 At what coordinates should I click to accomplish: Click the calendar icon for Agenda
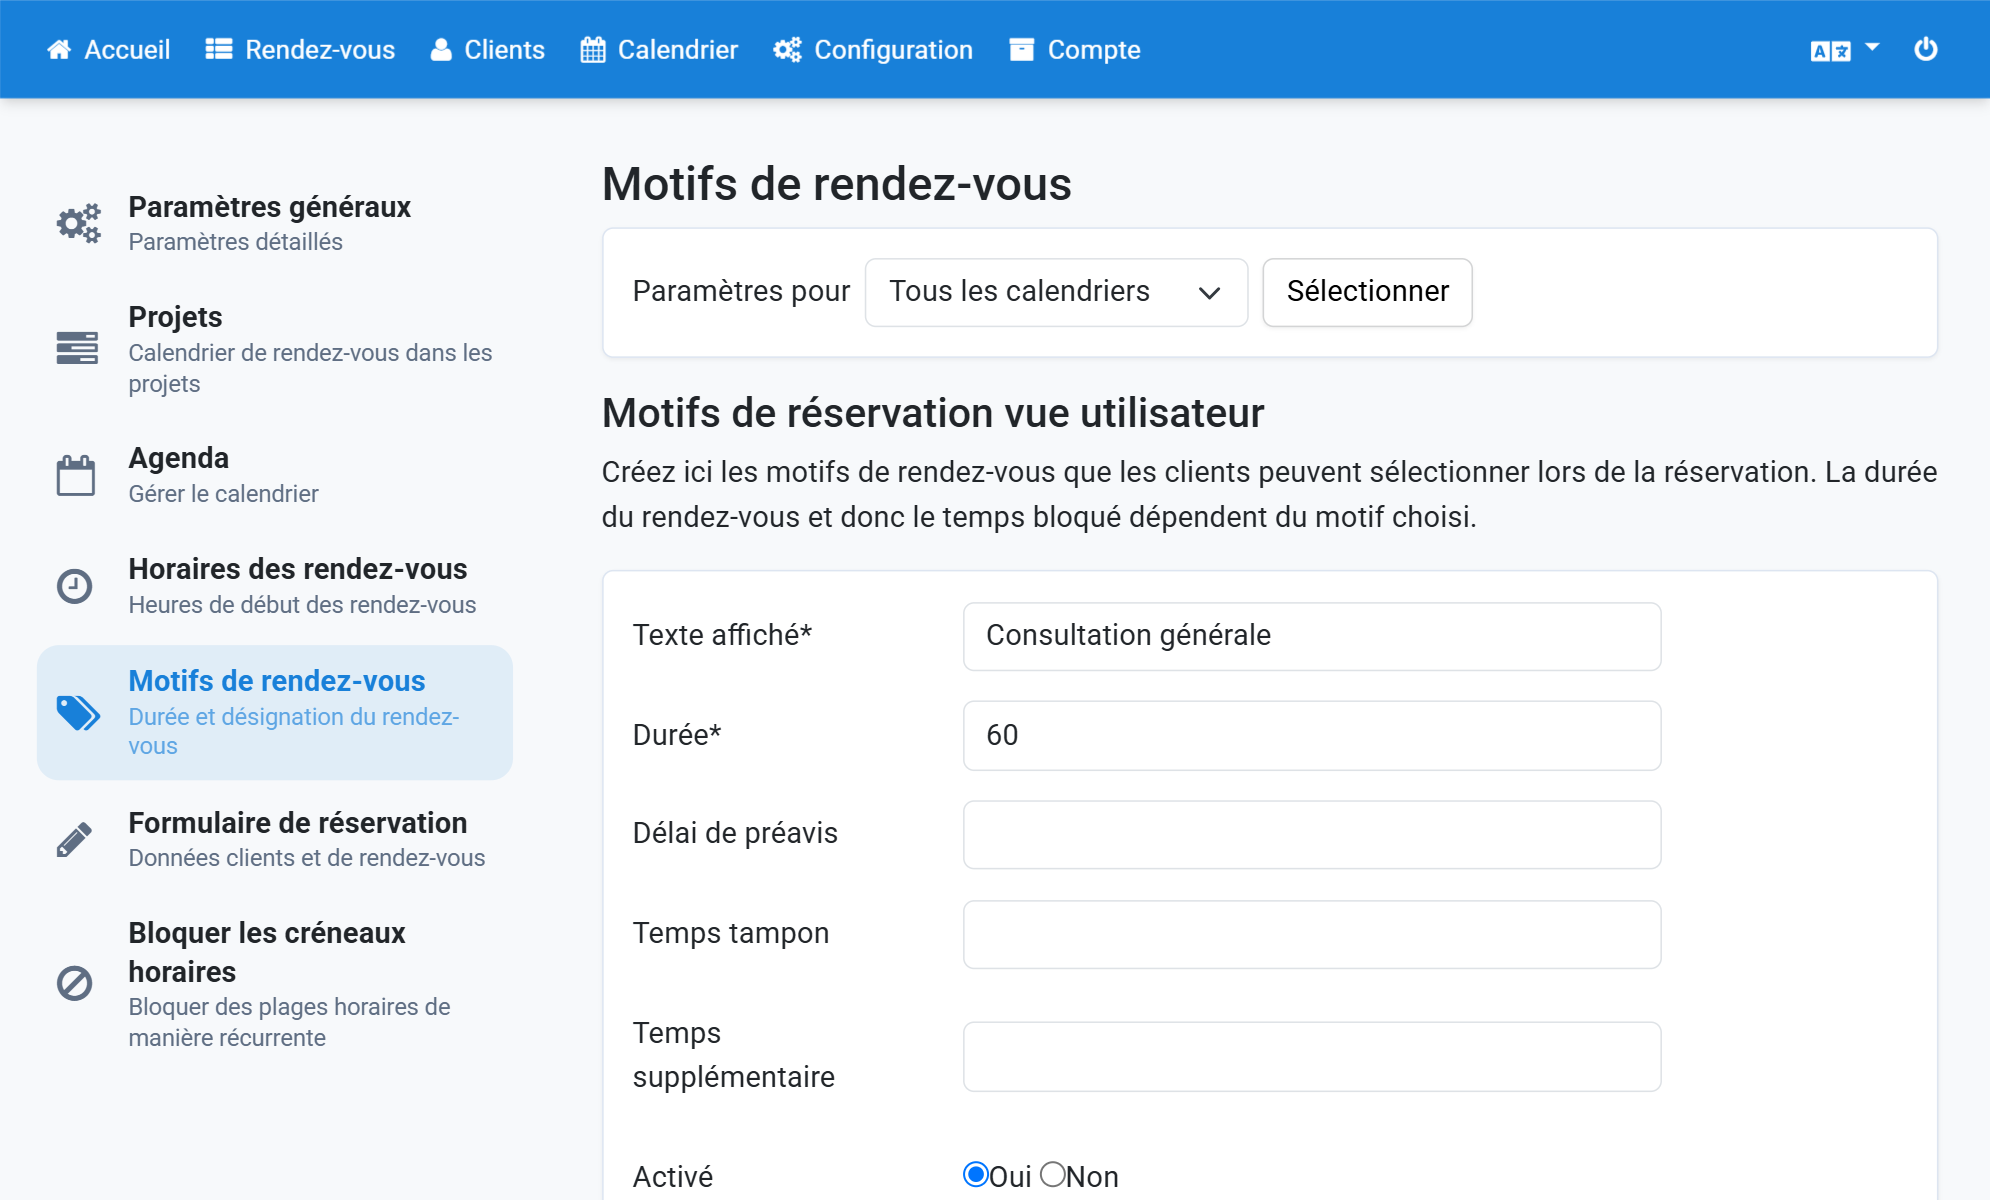coord(76,475)
